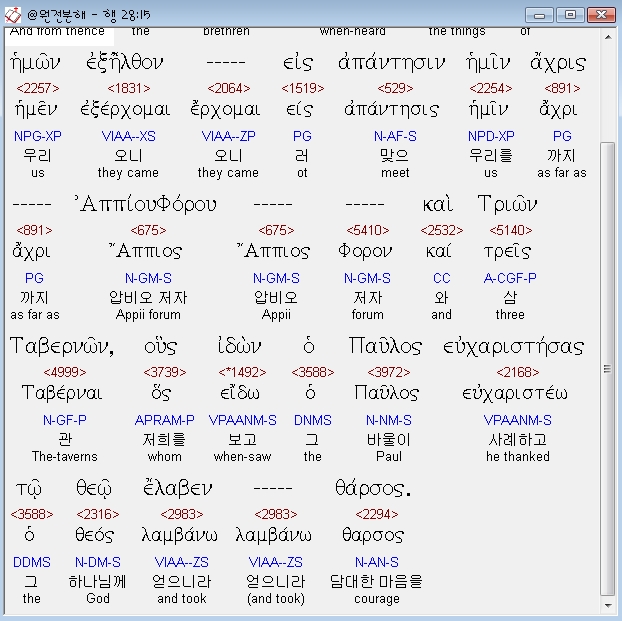Viewport: 622px width, 621px height.
Task: Select Strong's number <5410>
Action: pos(368,230)
